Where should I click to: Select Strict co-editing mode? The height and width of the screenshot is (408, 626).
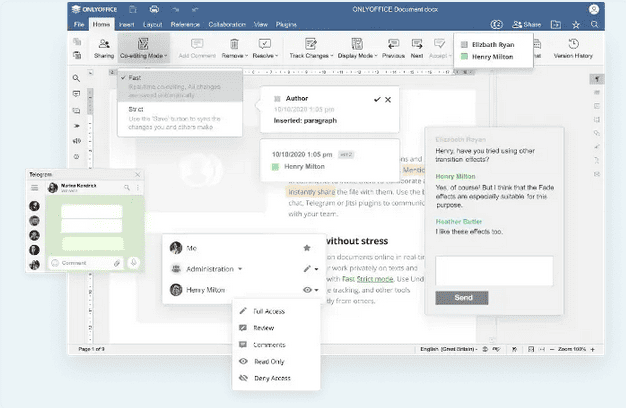click(x=180, y=118)
